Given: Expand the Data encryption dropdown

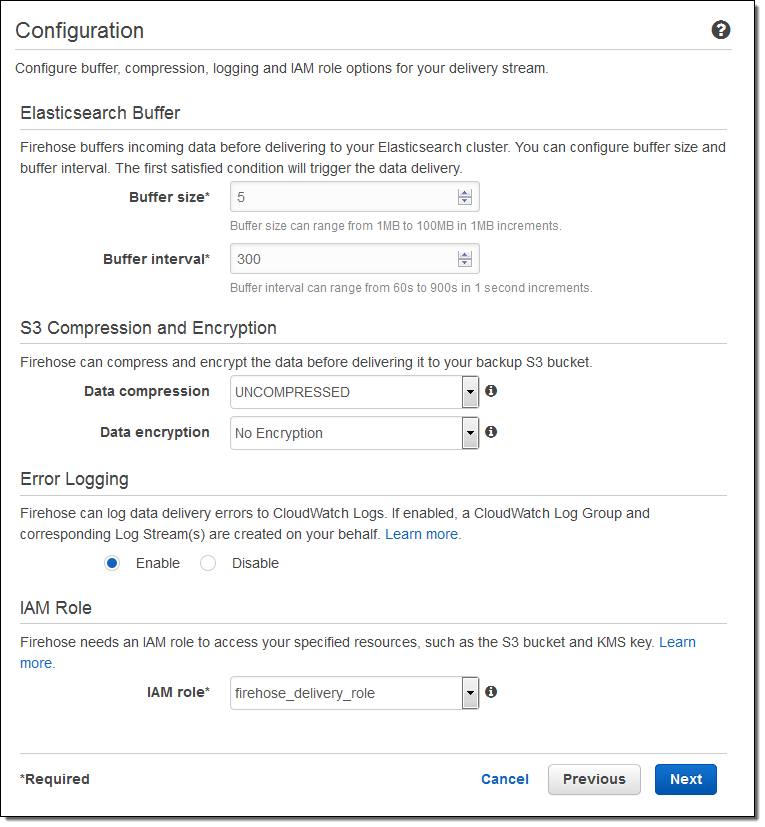Looking at the screenshot, I should pyautogui.click(x=470, y=433).
